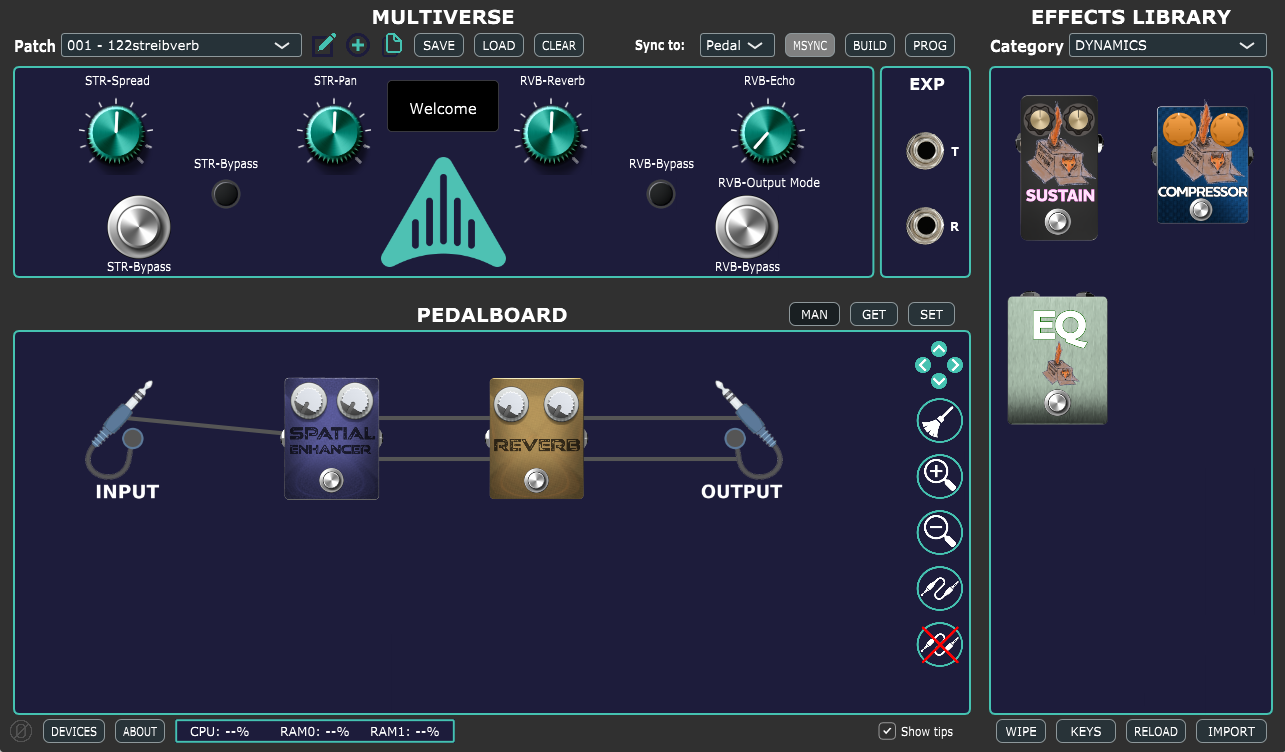Image resolution: width=1285 pixels, height=752 pixels.
Task: Click the PROG button
Action: point(930,45)
